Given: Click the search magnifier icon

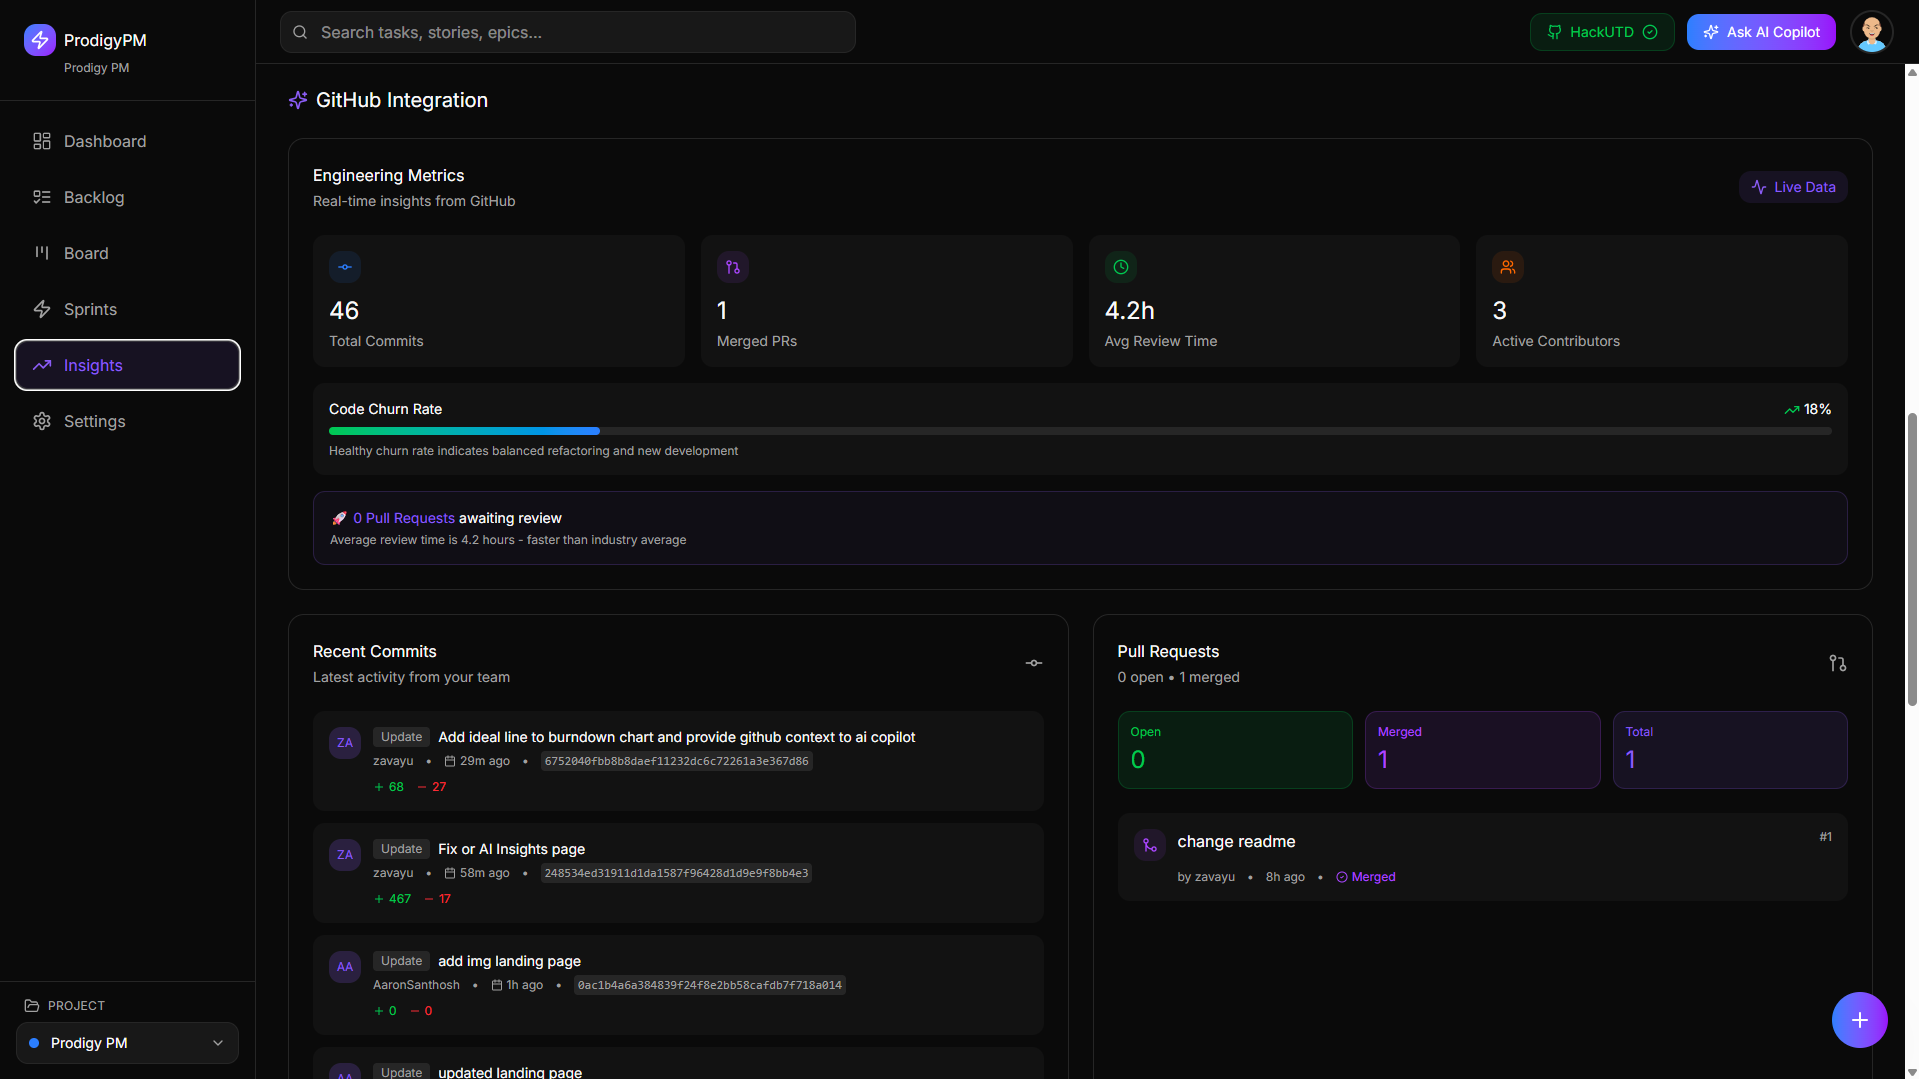Looking at the screenshot, I should 300,32.
